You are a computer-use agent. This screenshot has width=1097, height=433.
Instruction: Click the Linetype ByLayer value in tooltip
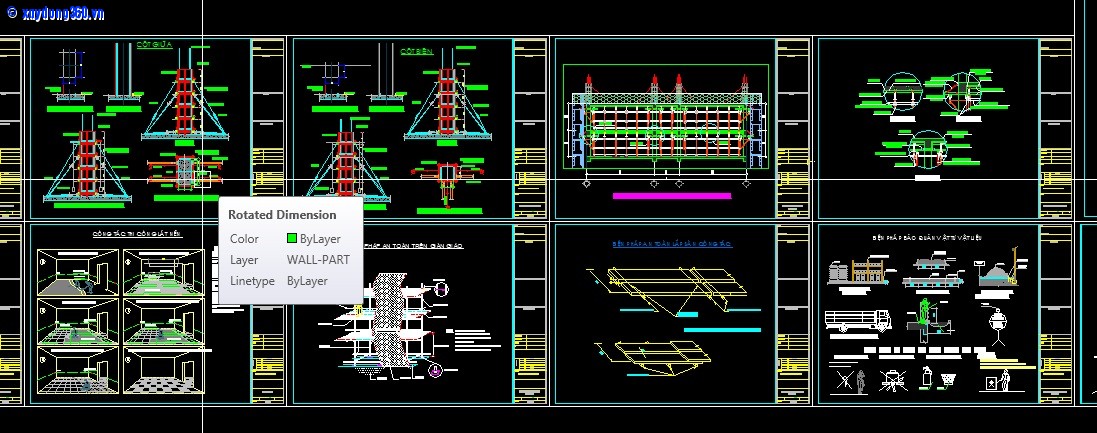tap(307, 281)
